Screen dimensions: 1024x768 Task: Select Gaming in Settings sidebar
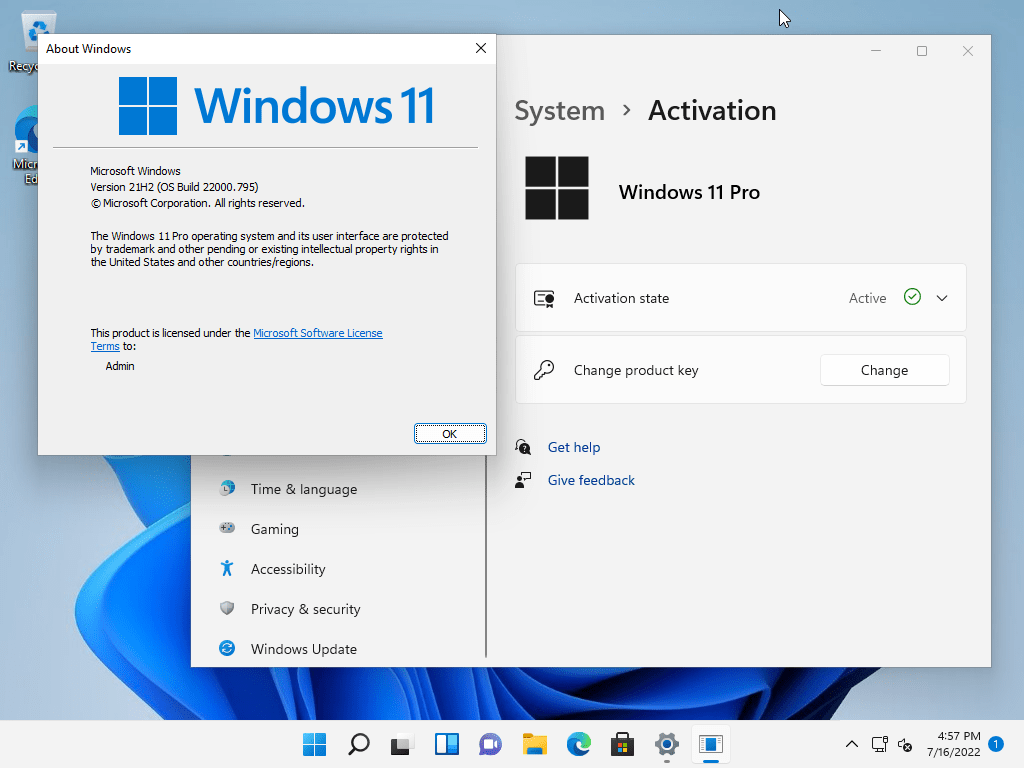click(x=274, y=529)
